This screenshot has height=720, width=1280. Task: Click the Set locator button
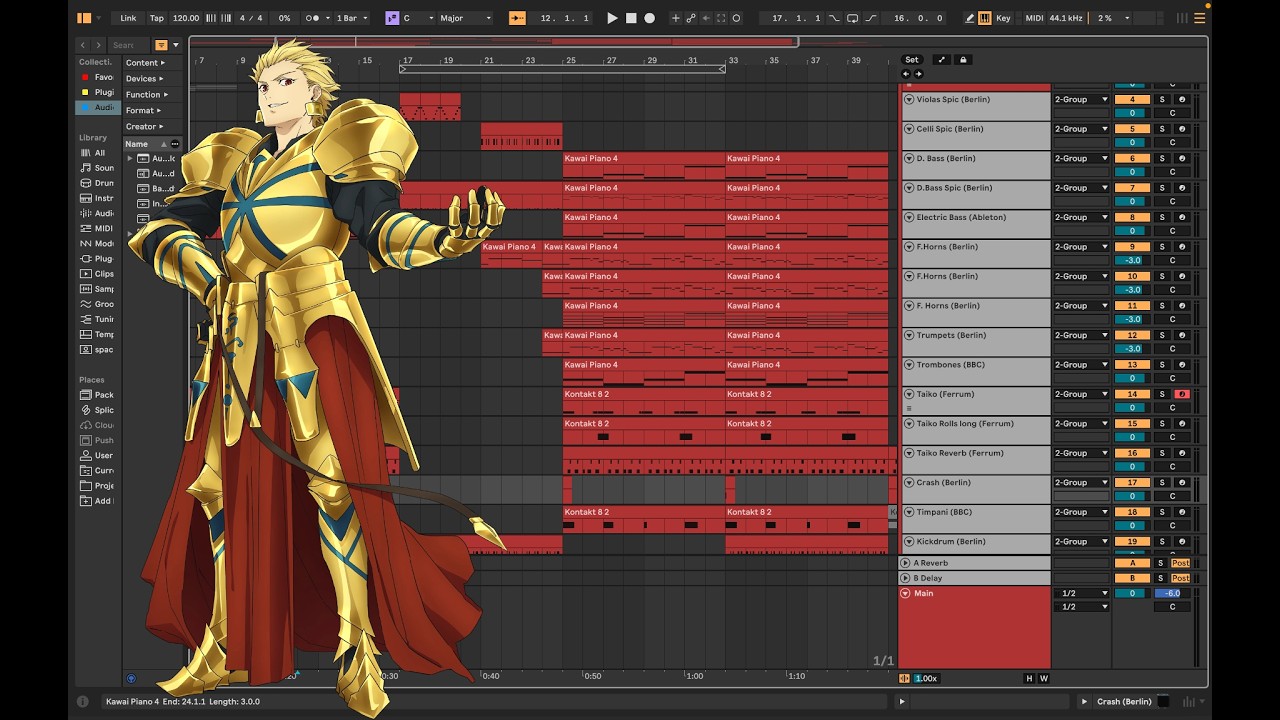pos(912,60)
